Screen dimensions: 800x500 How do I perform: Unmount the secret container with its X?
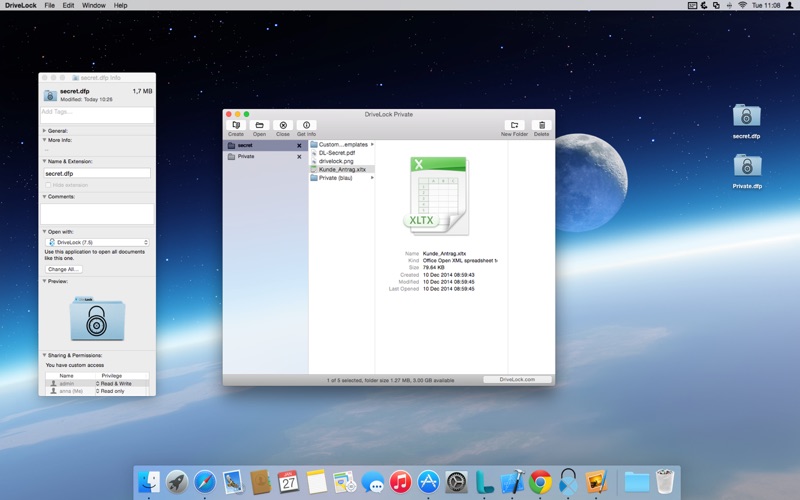(x=299, y=145)
